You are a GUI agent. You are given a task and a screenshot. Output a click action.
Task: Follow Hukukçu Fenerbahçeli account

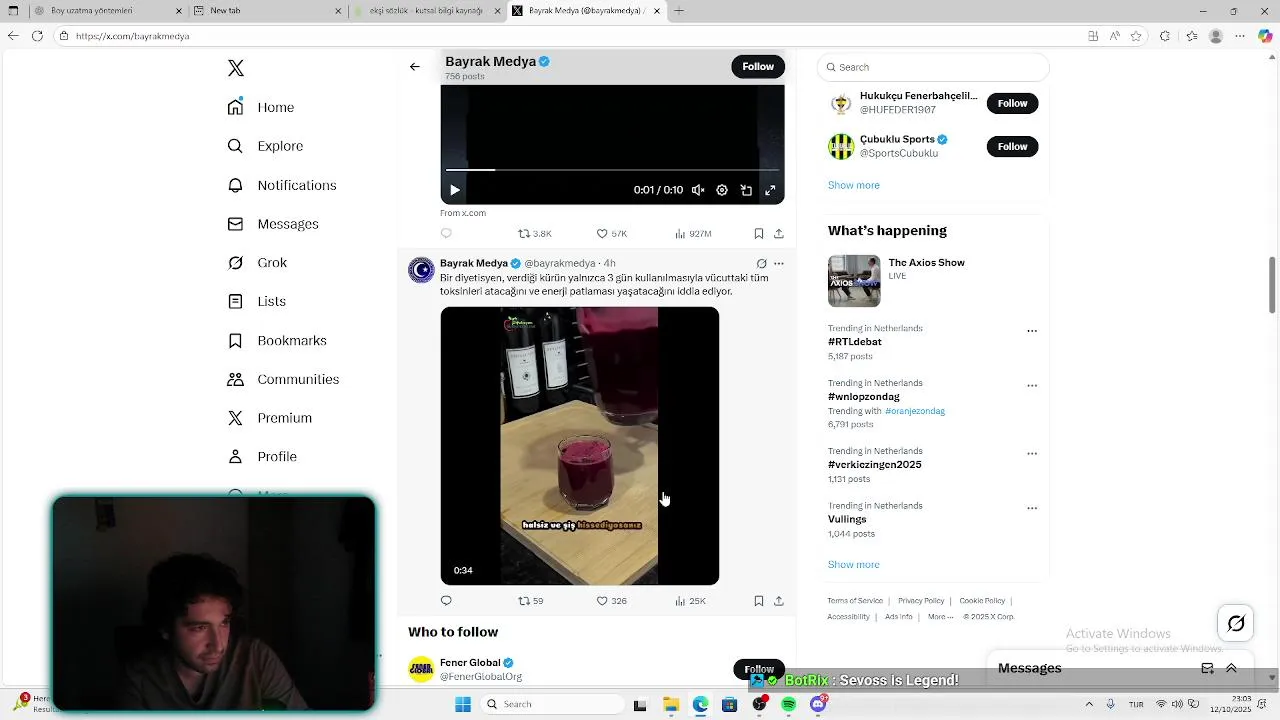1012,103
